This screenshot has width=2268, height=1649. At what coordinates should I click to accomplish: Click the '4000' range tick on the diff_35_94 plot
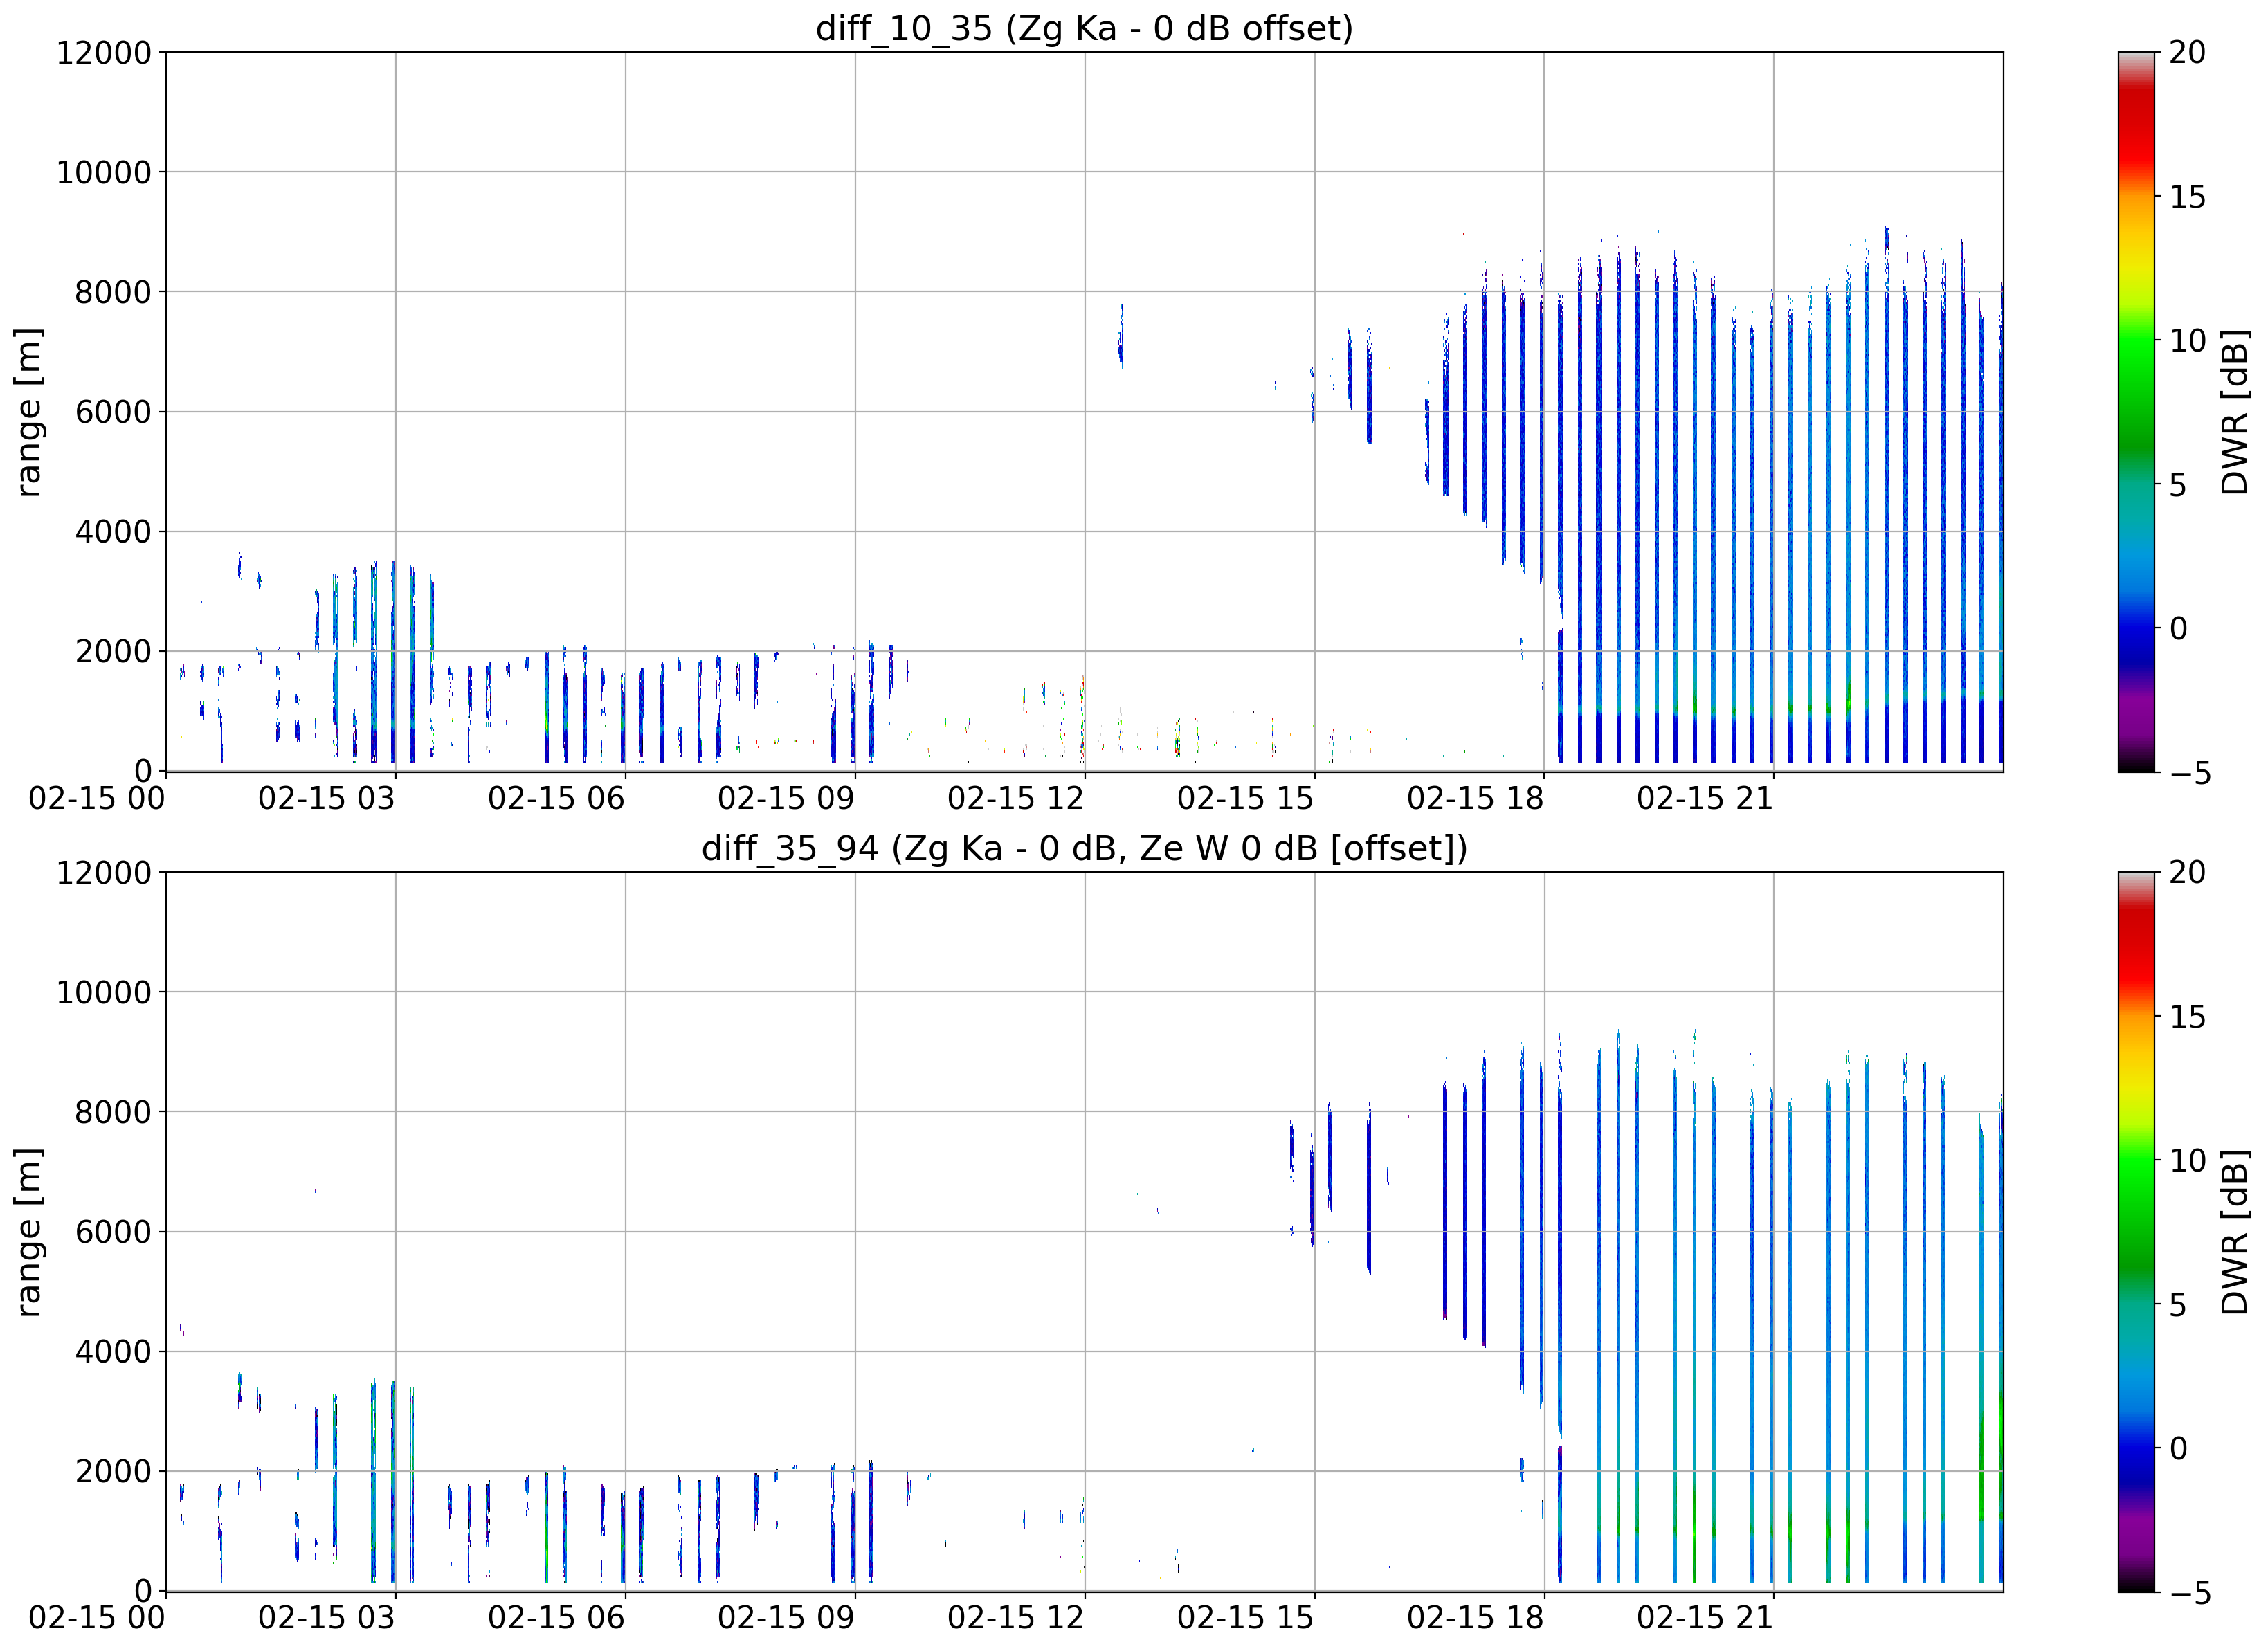(x=113, y=1352)
